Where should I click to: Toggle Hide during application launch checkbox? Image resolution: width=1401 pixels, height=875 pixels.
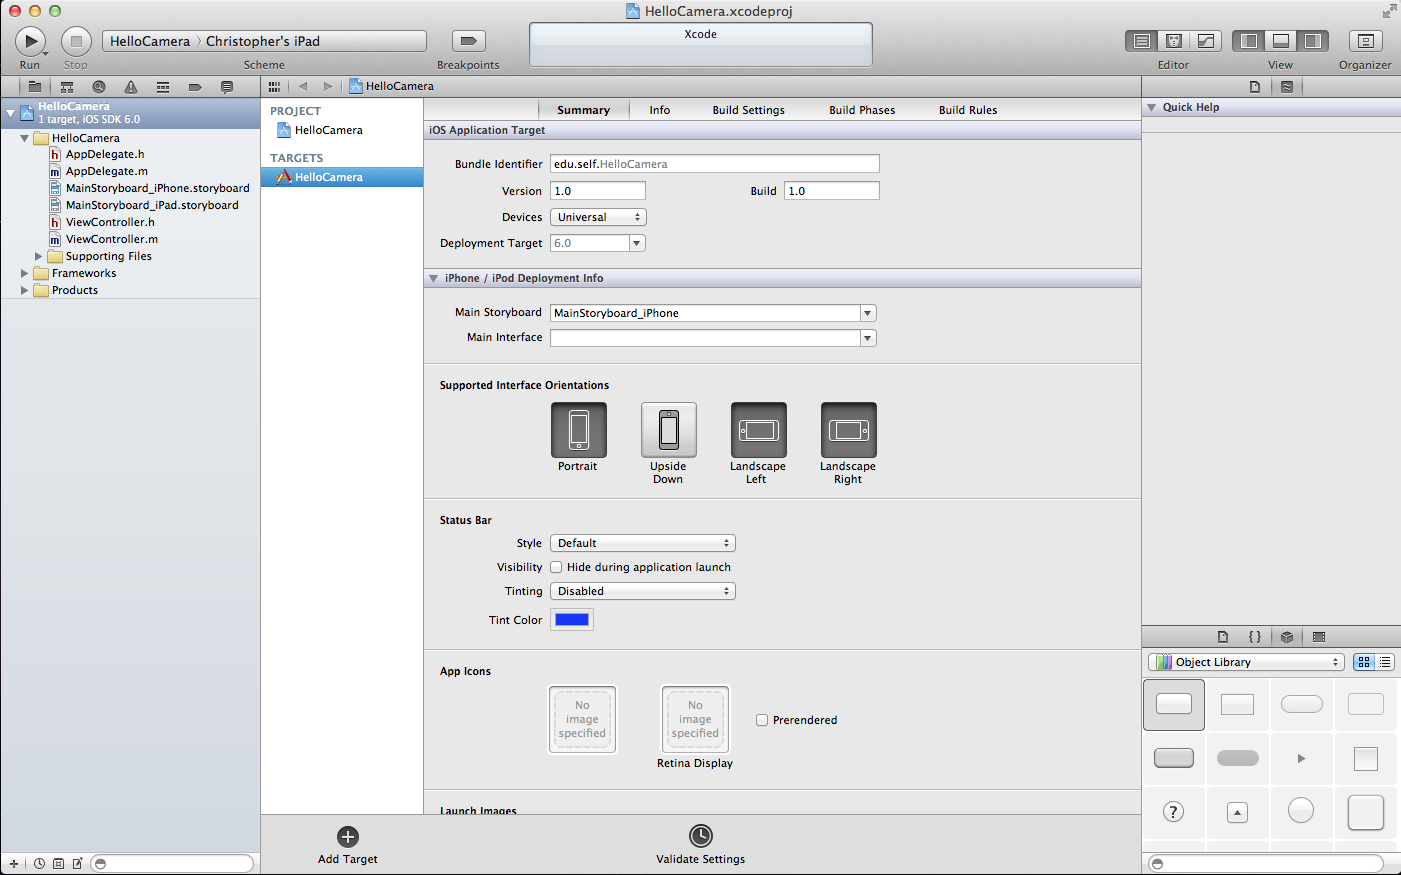[x=556, y=567]
